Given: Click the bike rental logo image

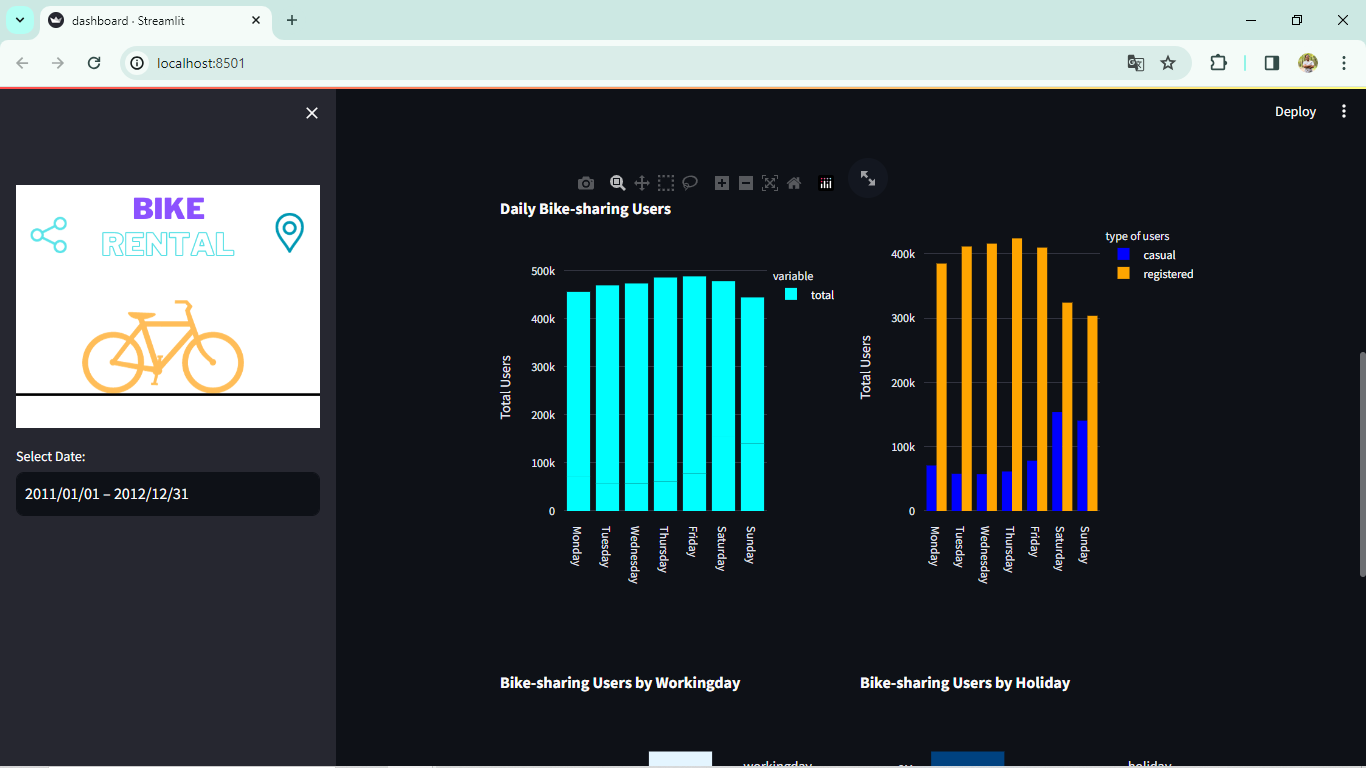Looking at the screenshot, I should coord(168,306).
